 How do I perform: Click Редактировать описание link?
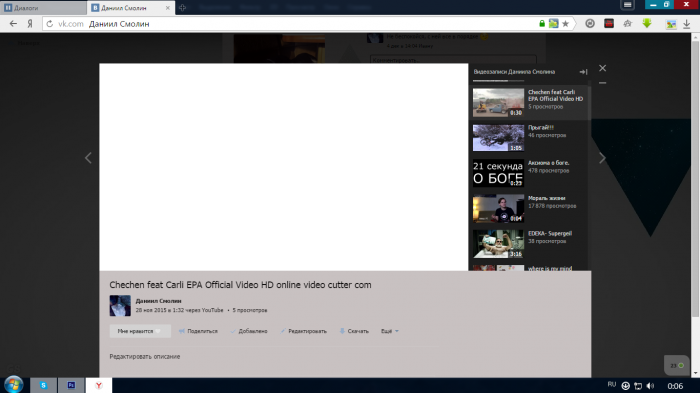[x=145, y=356]
